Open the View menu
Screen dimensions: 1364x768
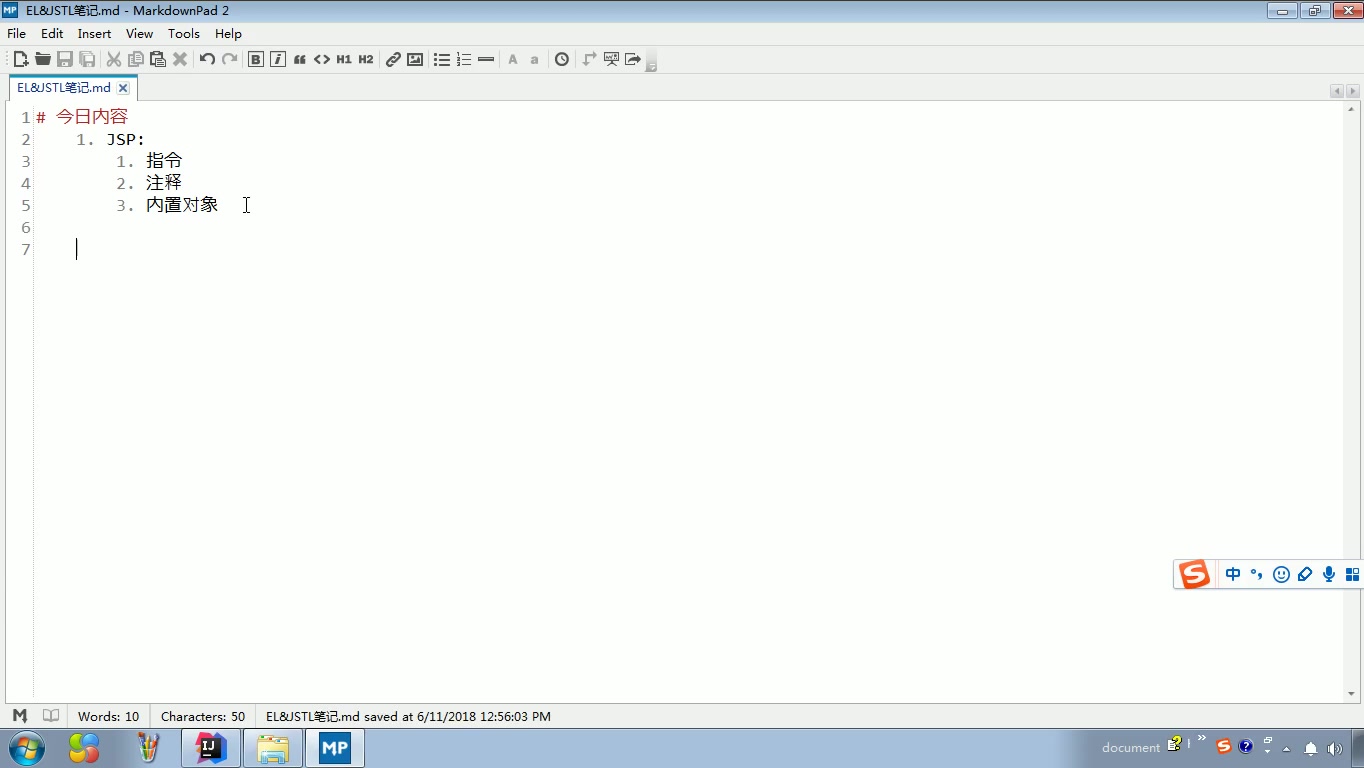coord(139,34)
